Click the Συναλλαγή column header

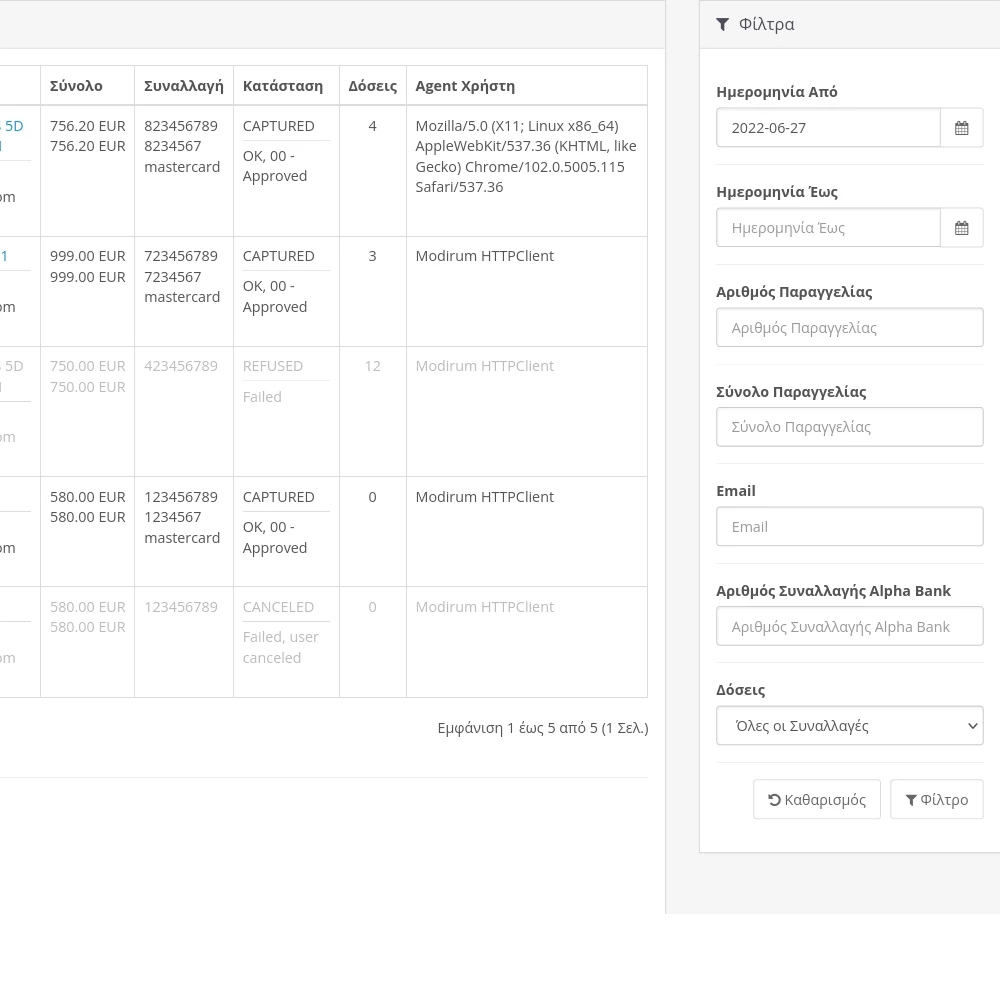(x=183, y=86)
